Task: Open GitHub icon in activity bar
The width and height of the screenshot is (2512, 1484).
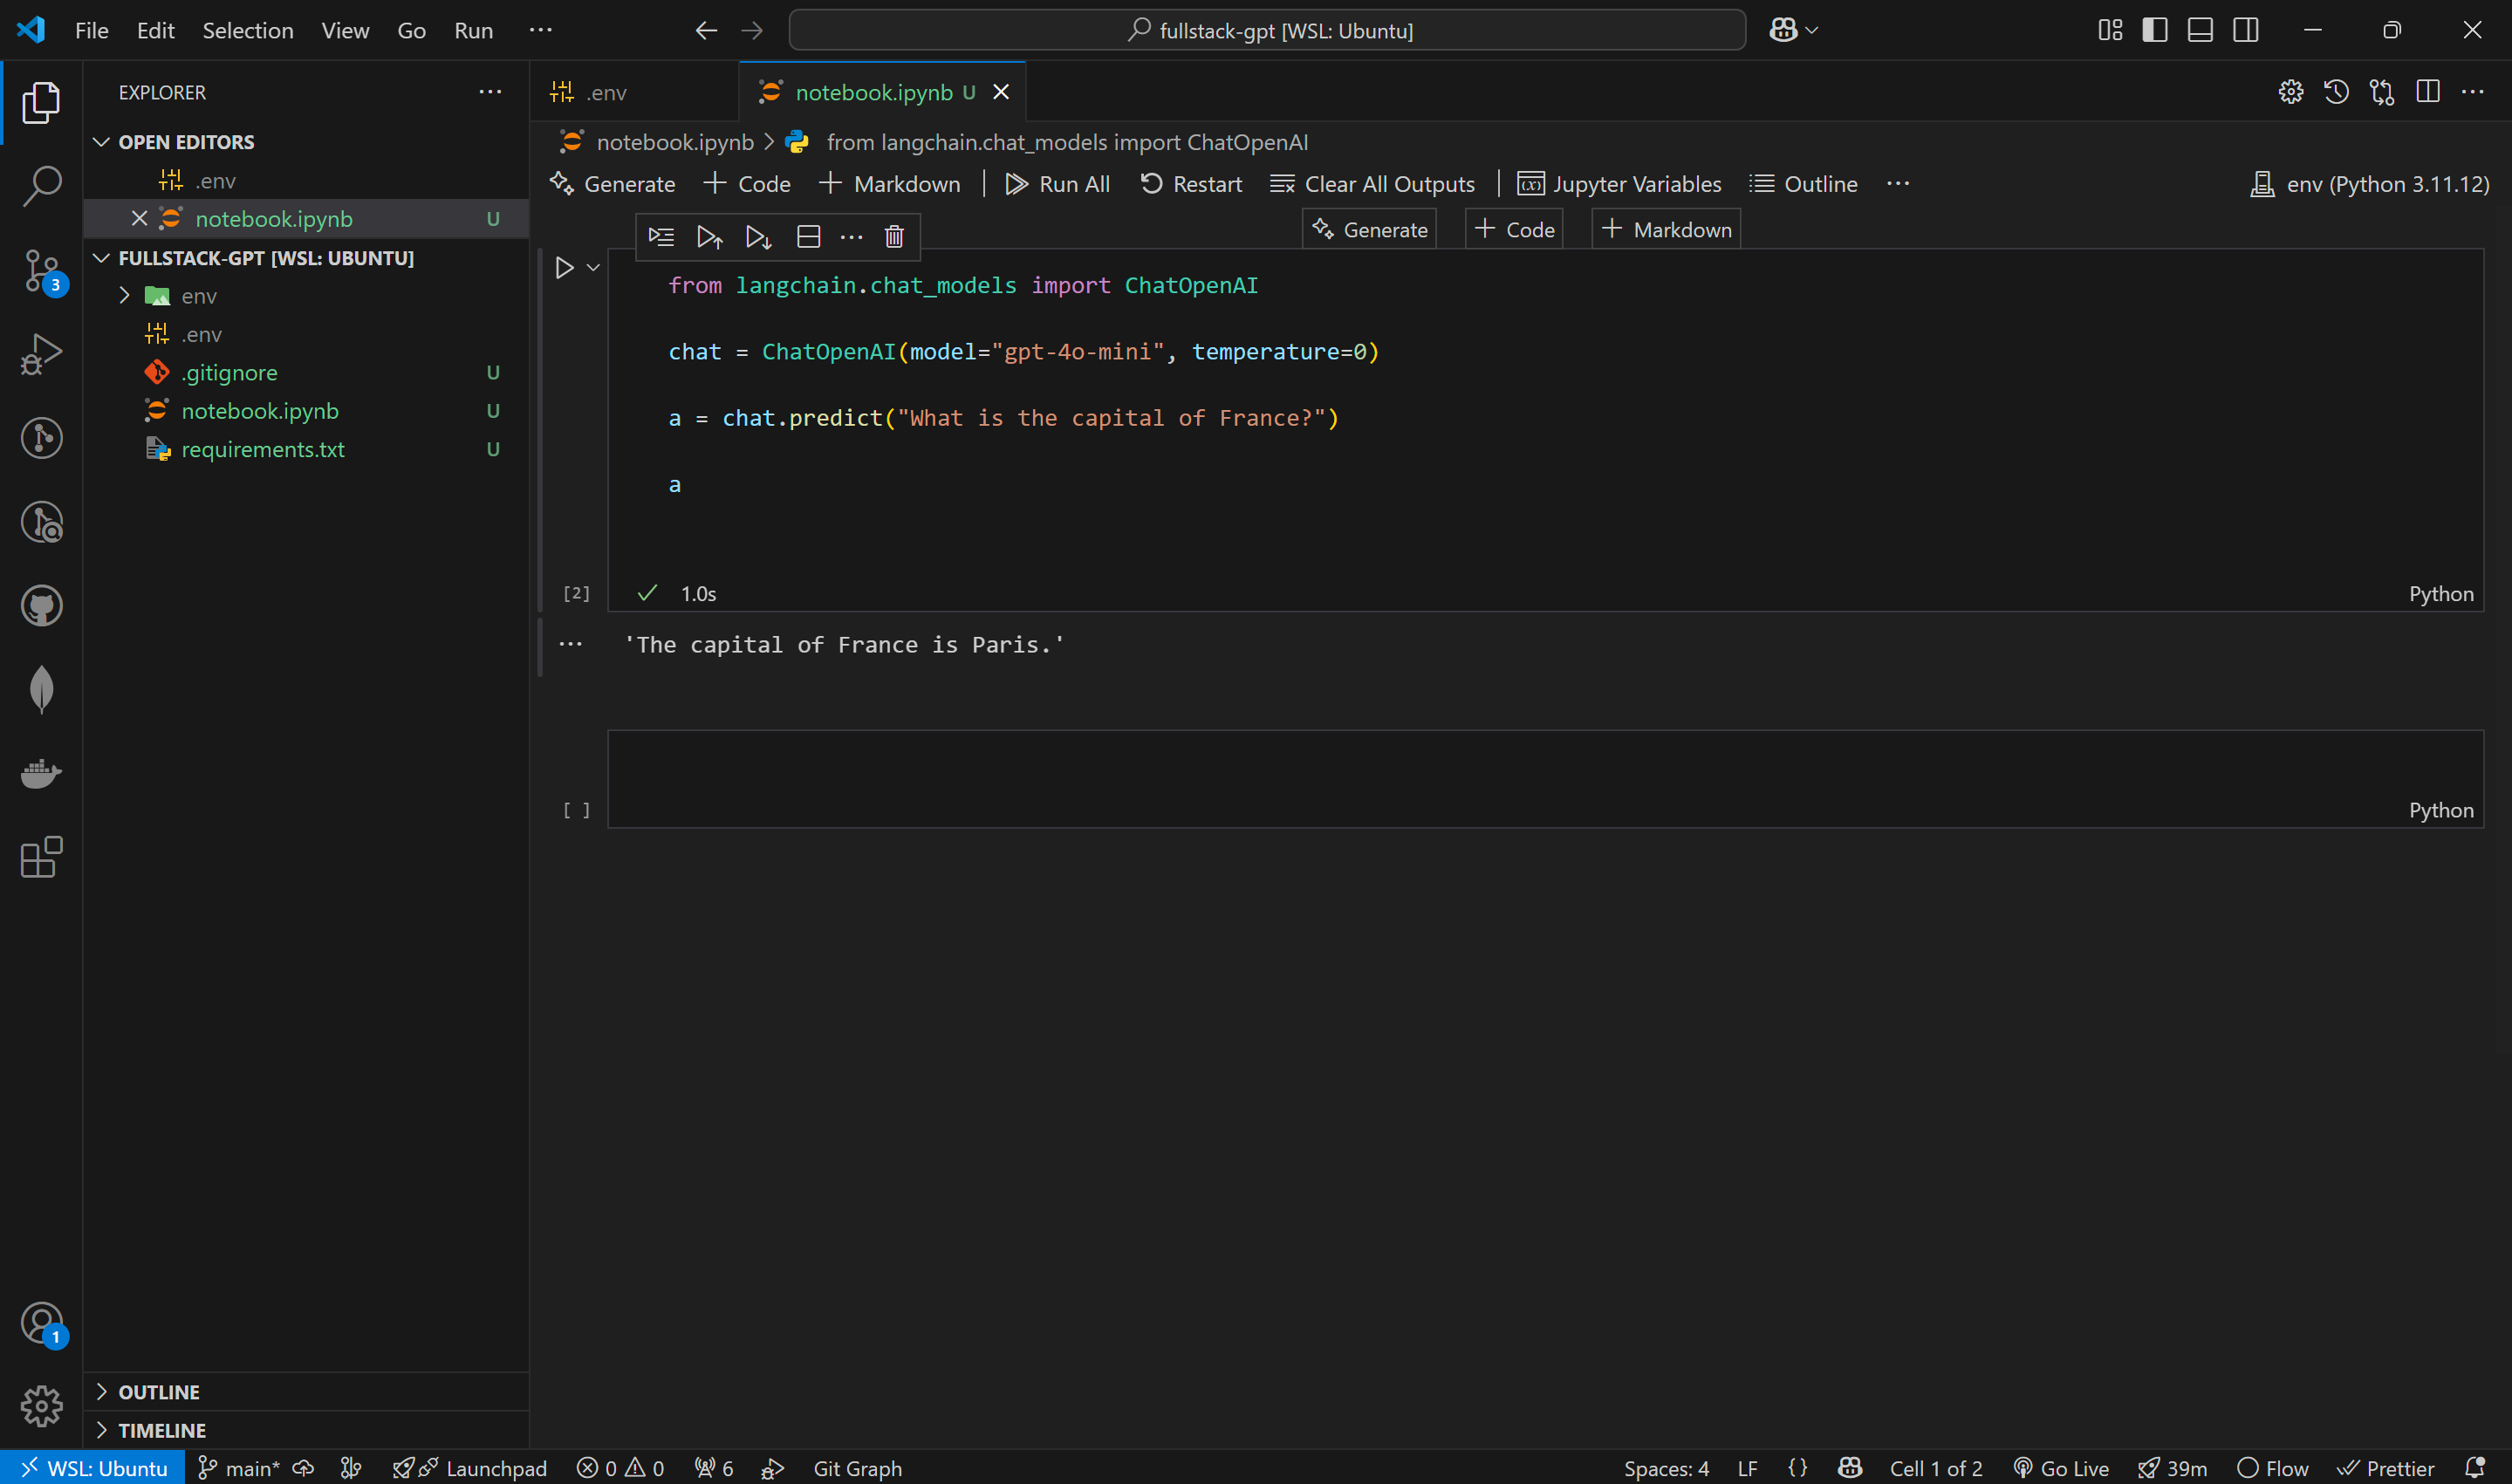Action: coord(41,605)
